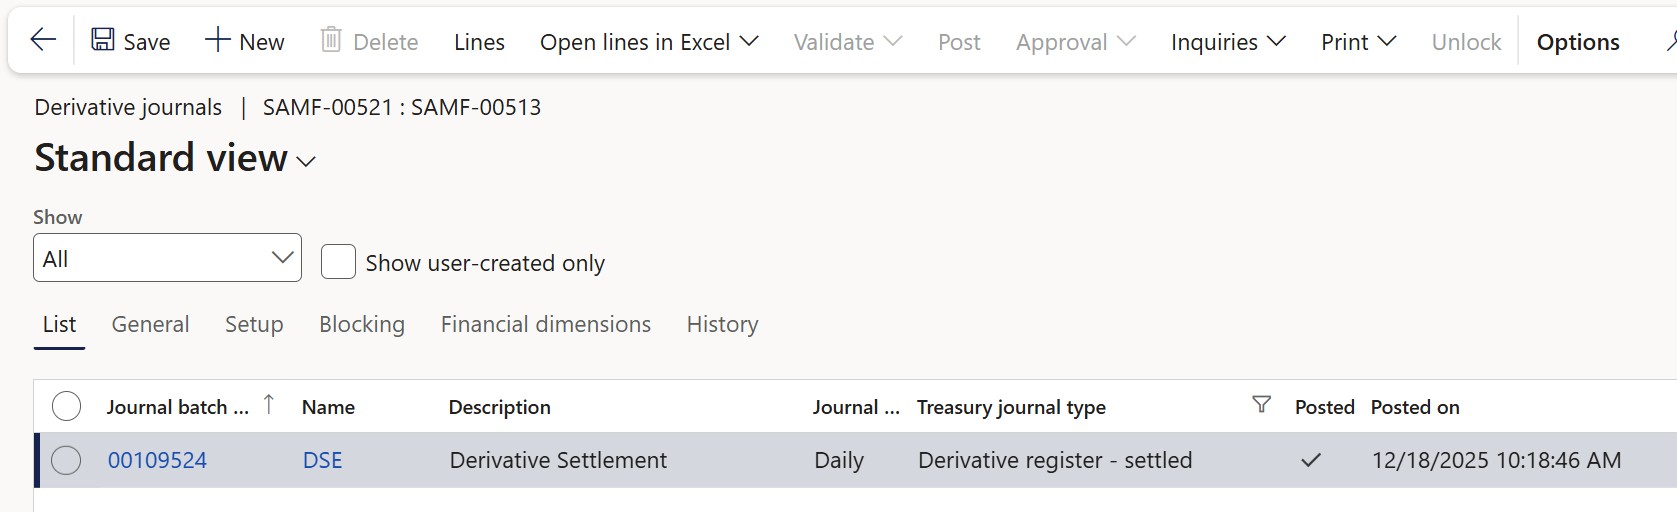Click the Lines button in toolbar

(x=479, y=42)
